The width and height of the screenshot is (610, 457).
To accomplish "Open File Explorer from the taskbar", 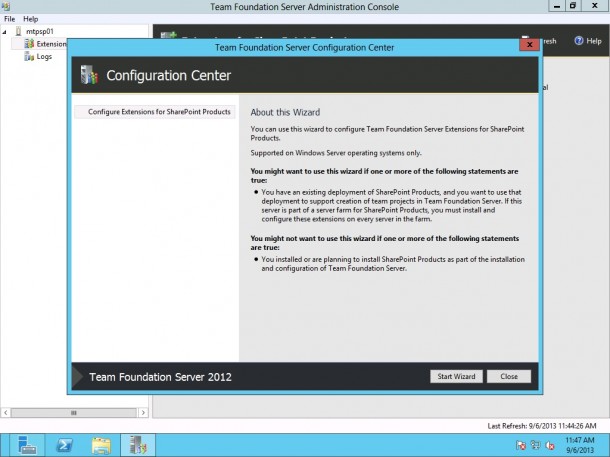I will (x=100, y=444).
